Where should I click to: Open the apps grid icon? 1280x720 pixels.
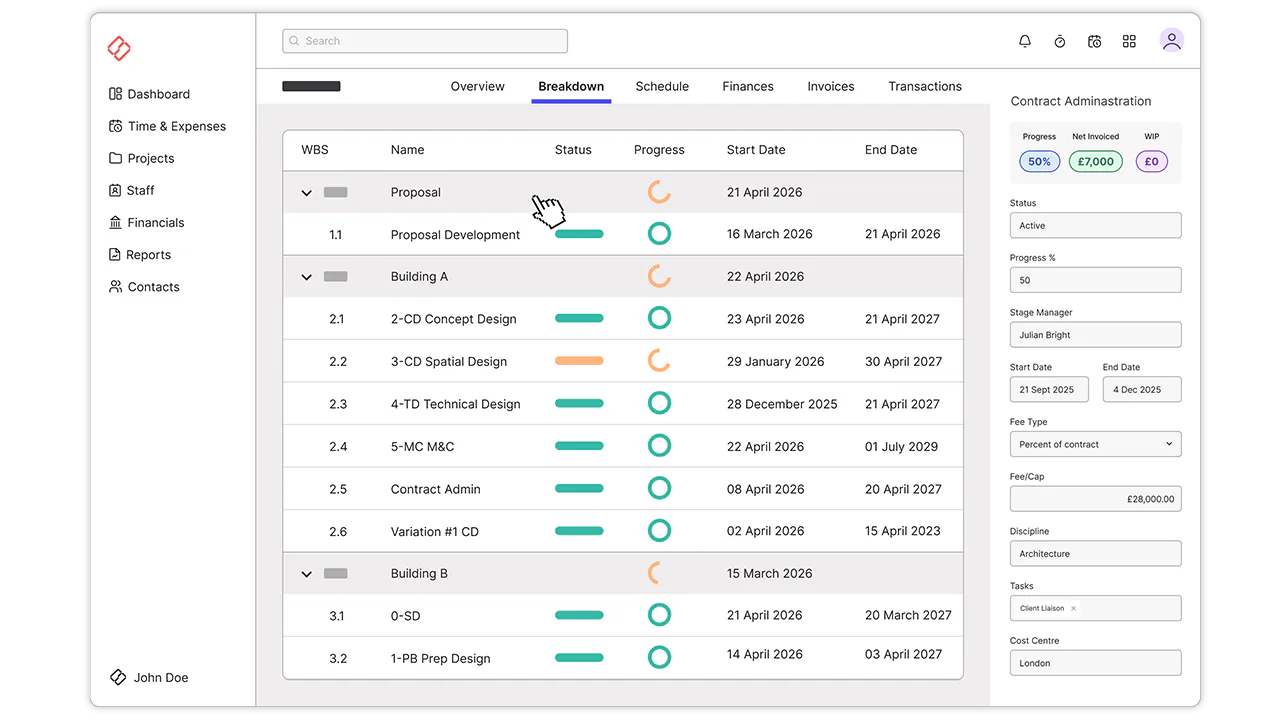(1129, 41)
